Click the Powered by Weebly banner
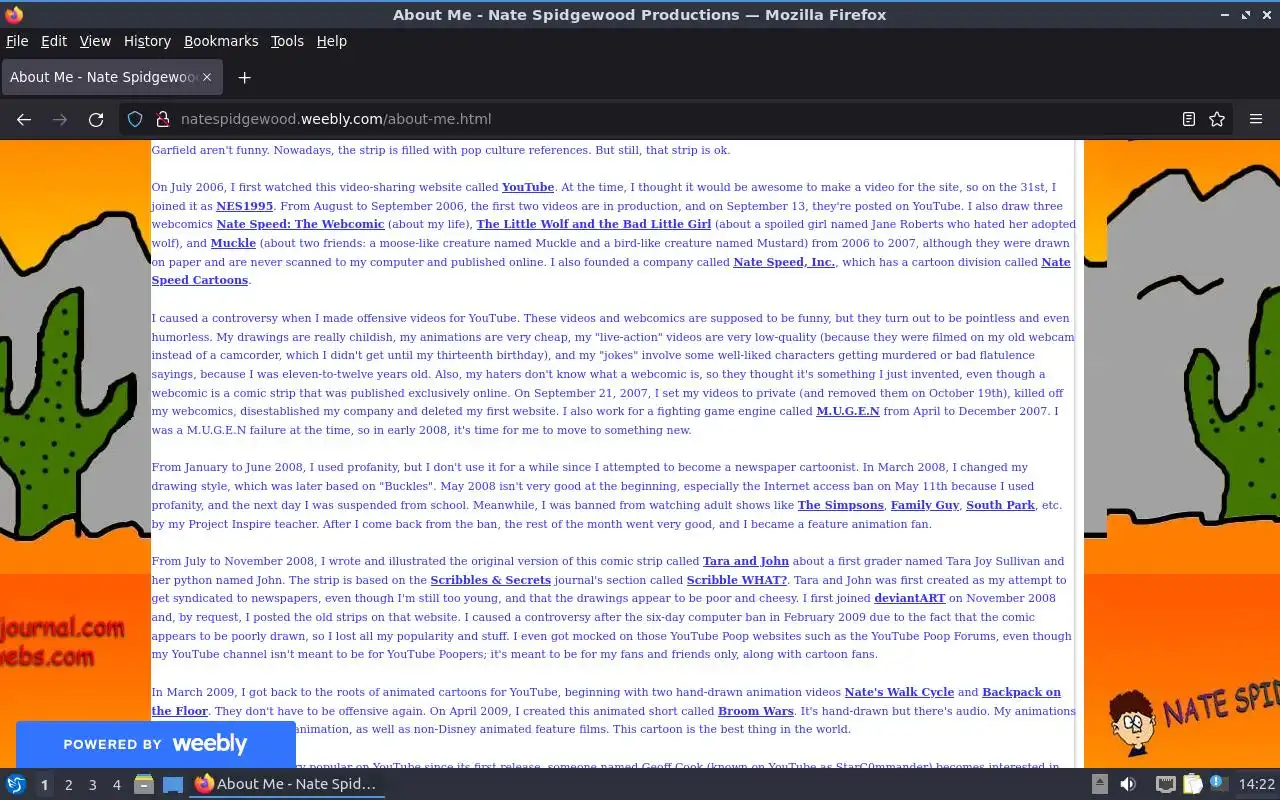This screenshot has height=800, width=1280. (x=156, y=744)
